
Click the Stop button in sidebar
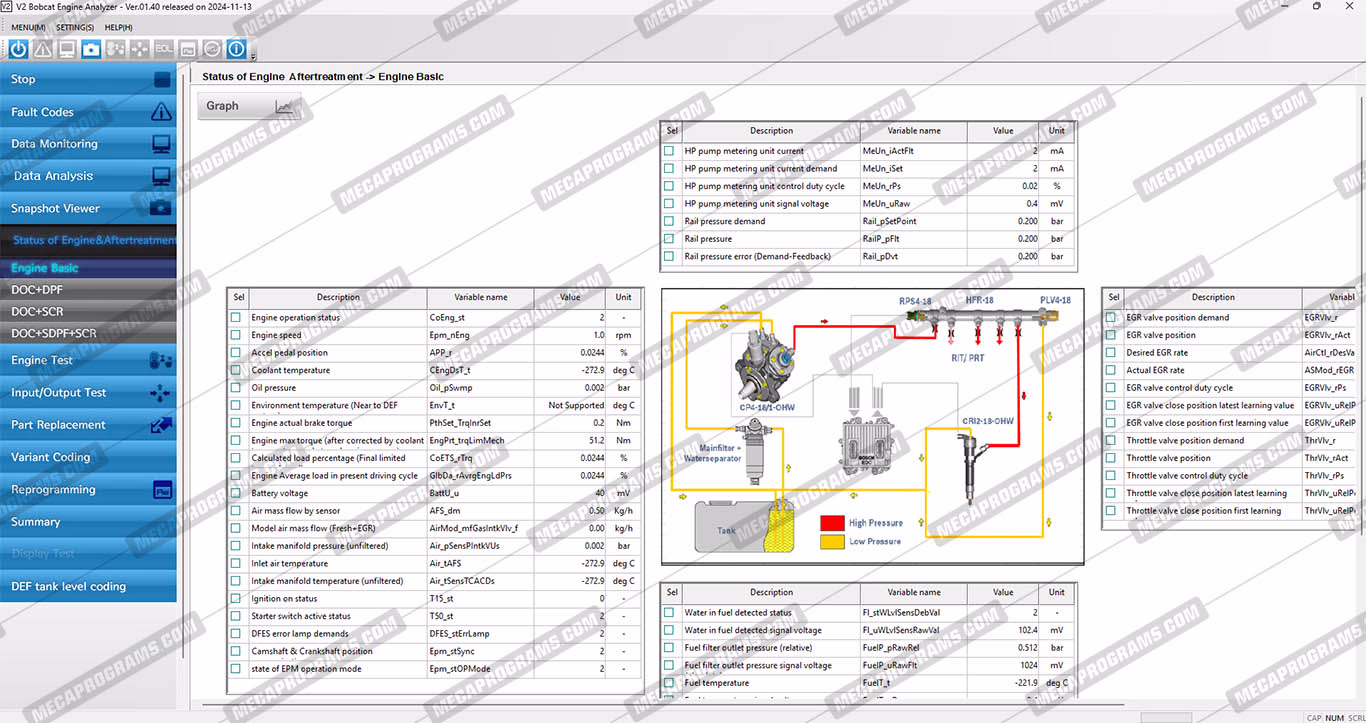tap(88, 79)
